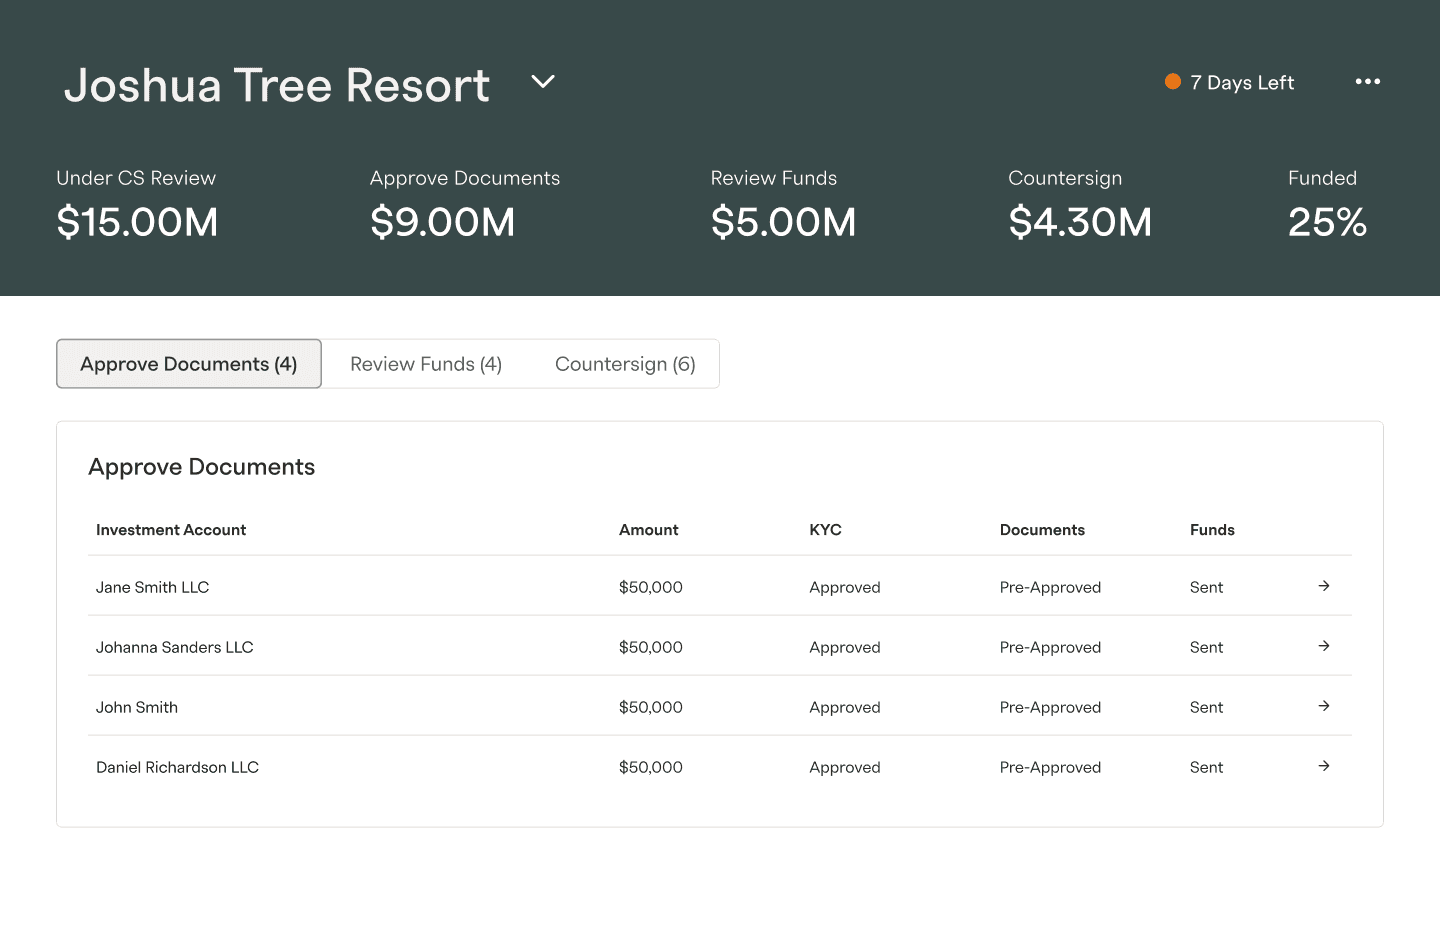
Task: Click the arrow for Jane Smith LLC
Action: click(1324, 586)
